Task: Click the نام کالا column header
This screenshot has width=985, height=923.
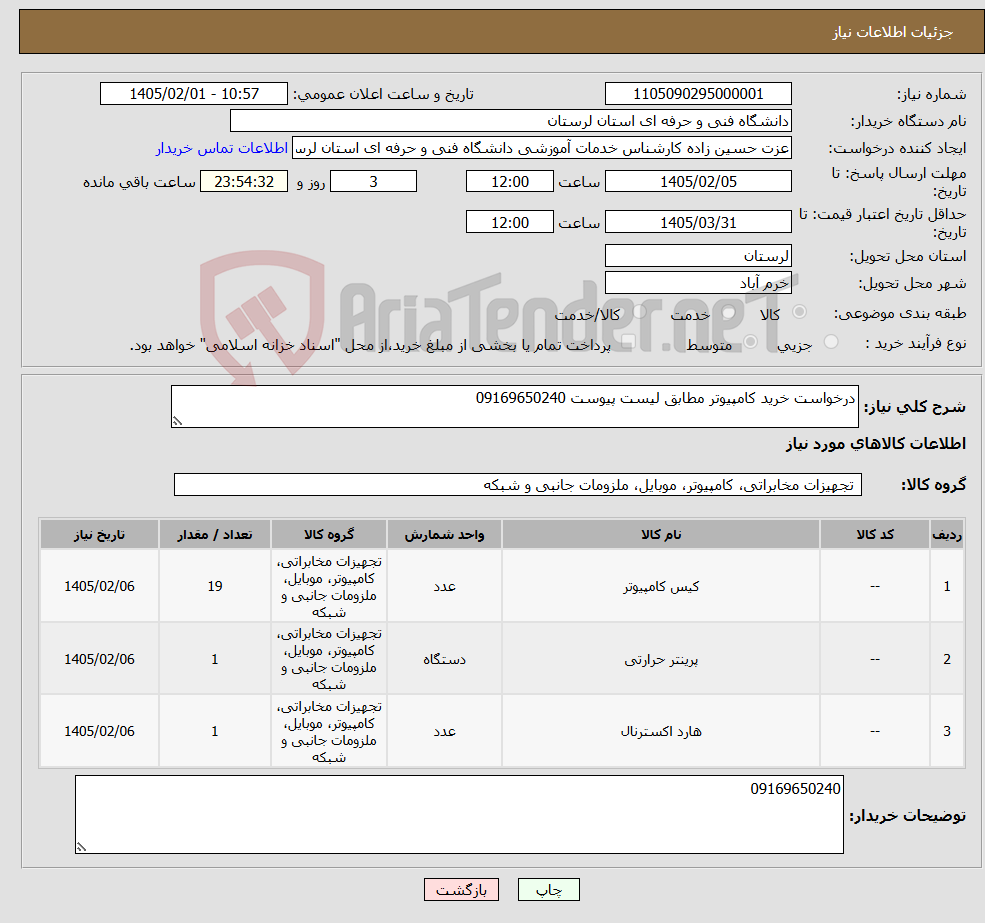Action: (661, 534)
